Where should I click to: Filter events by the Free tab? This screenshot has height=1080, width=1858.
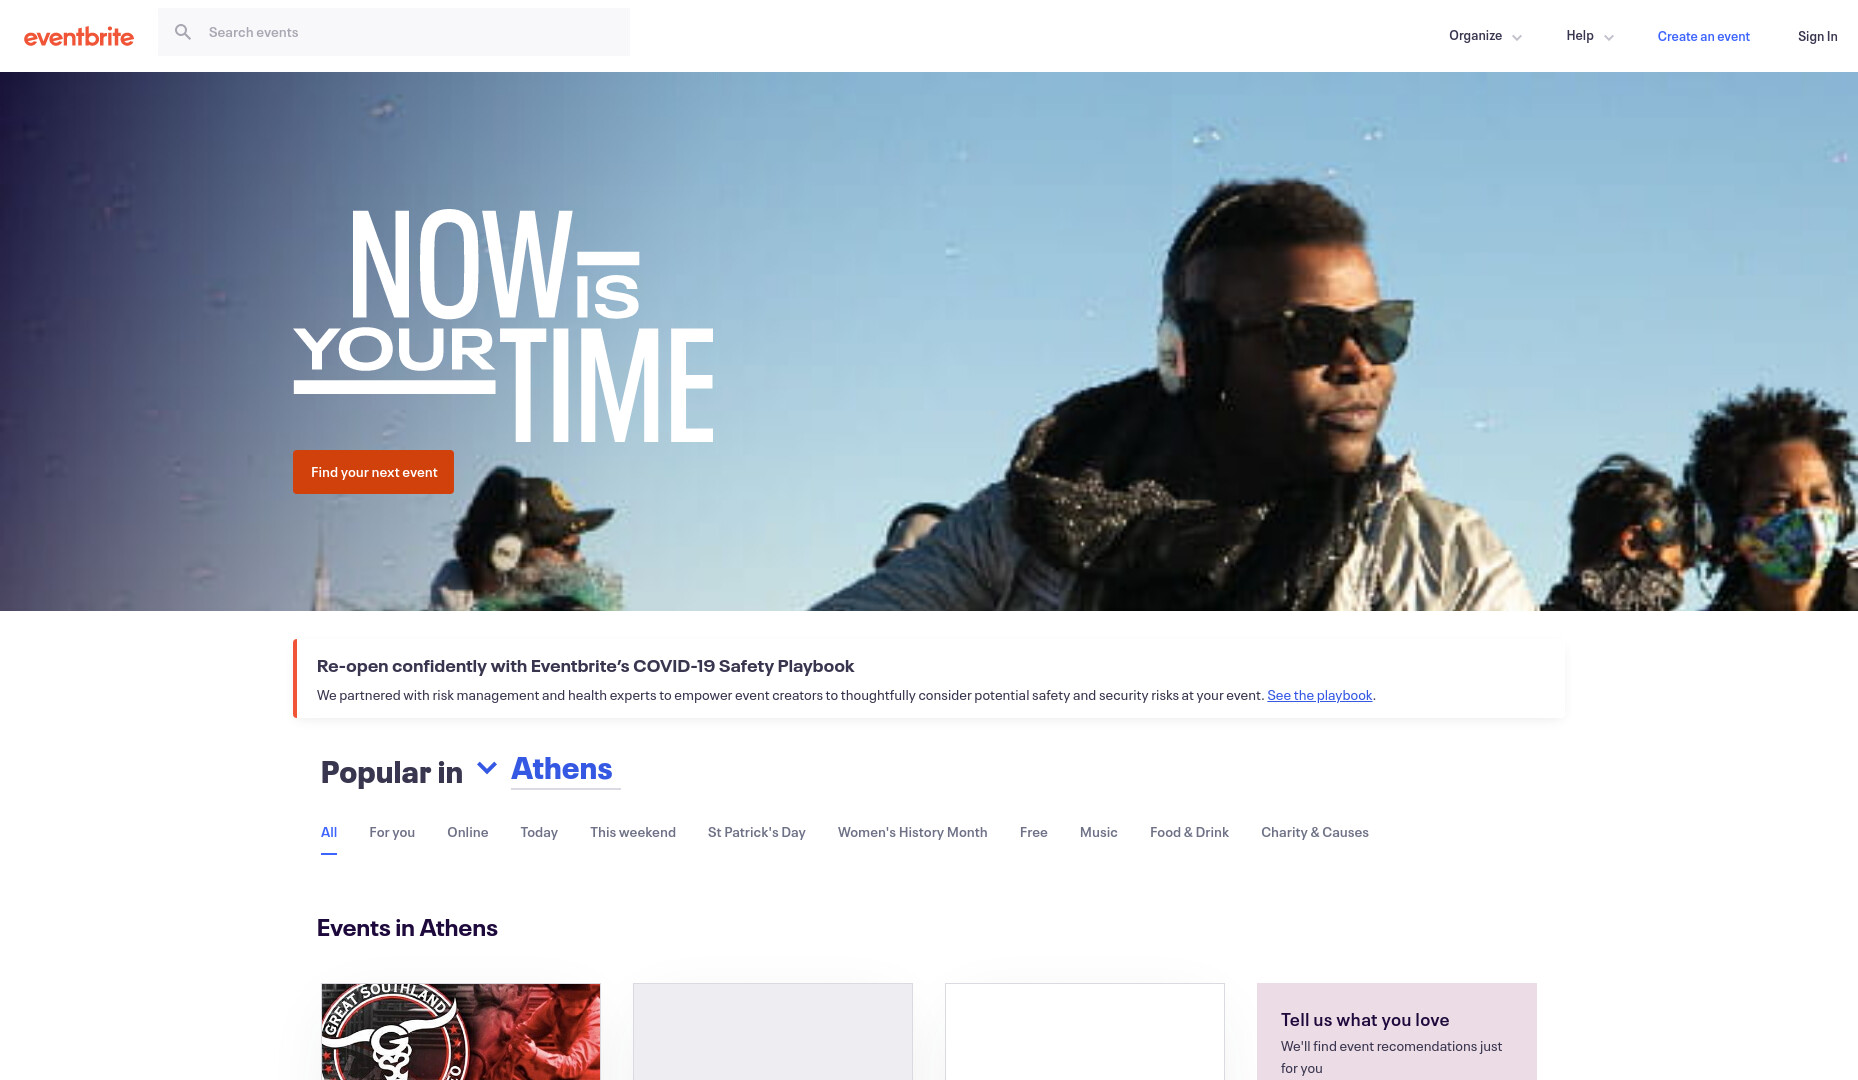tap(1034, 832)
